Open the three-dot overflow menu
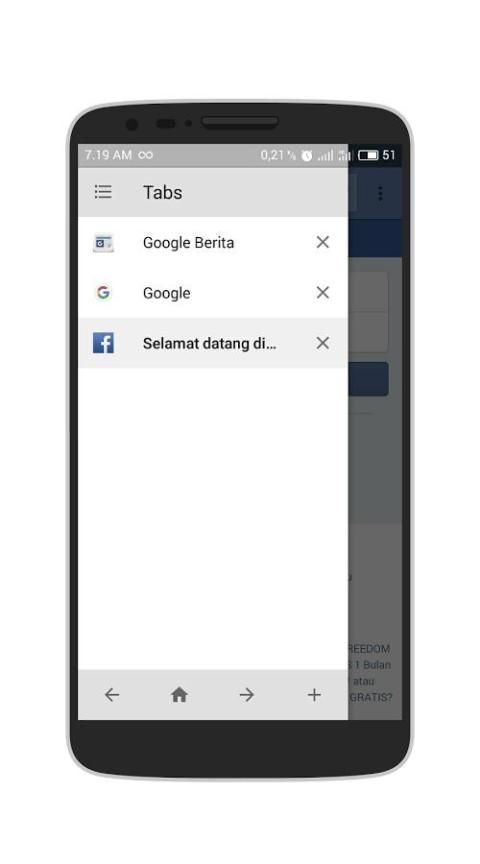 tap(380, 193)
